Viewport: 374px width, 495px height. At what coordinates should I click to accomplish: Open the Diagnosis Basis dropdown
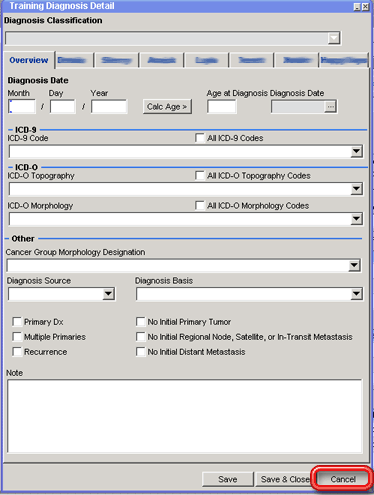pyautogui.click(x=356, y=294)
